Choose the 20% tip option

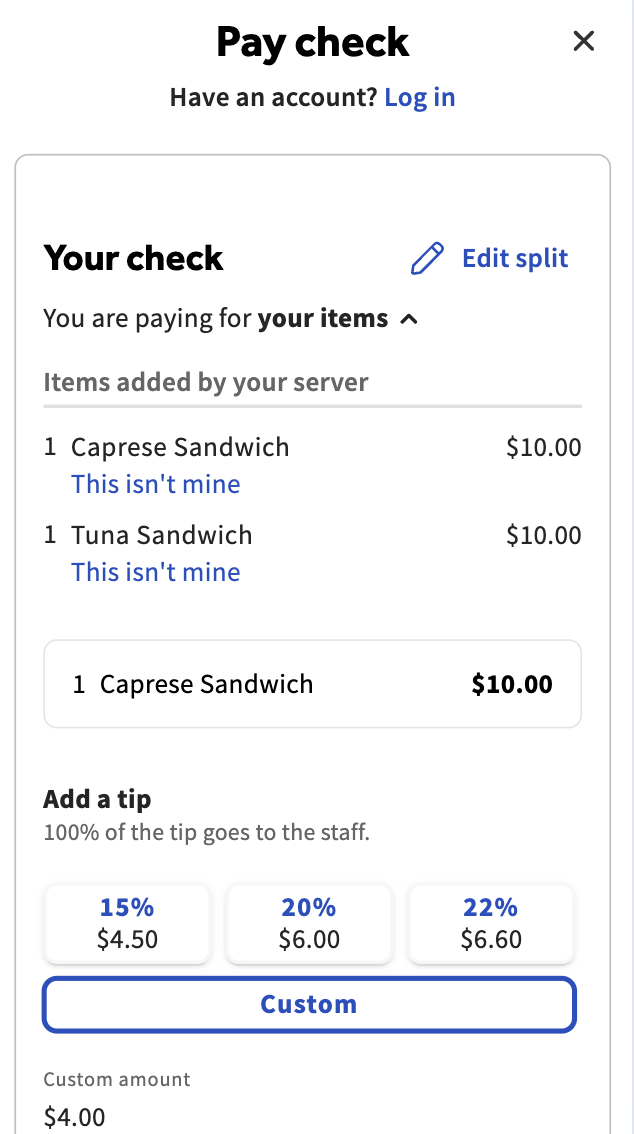pyautogui.click(x=309, y=922)
